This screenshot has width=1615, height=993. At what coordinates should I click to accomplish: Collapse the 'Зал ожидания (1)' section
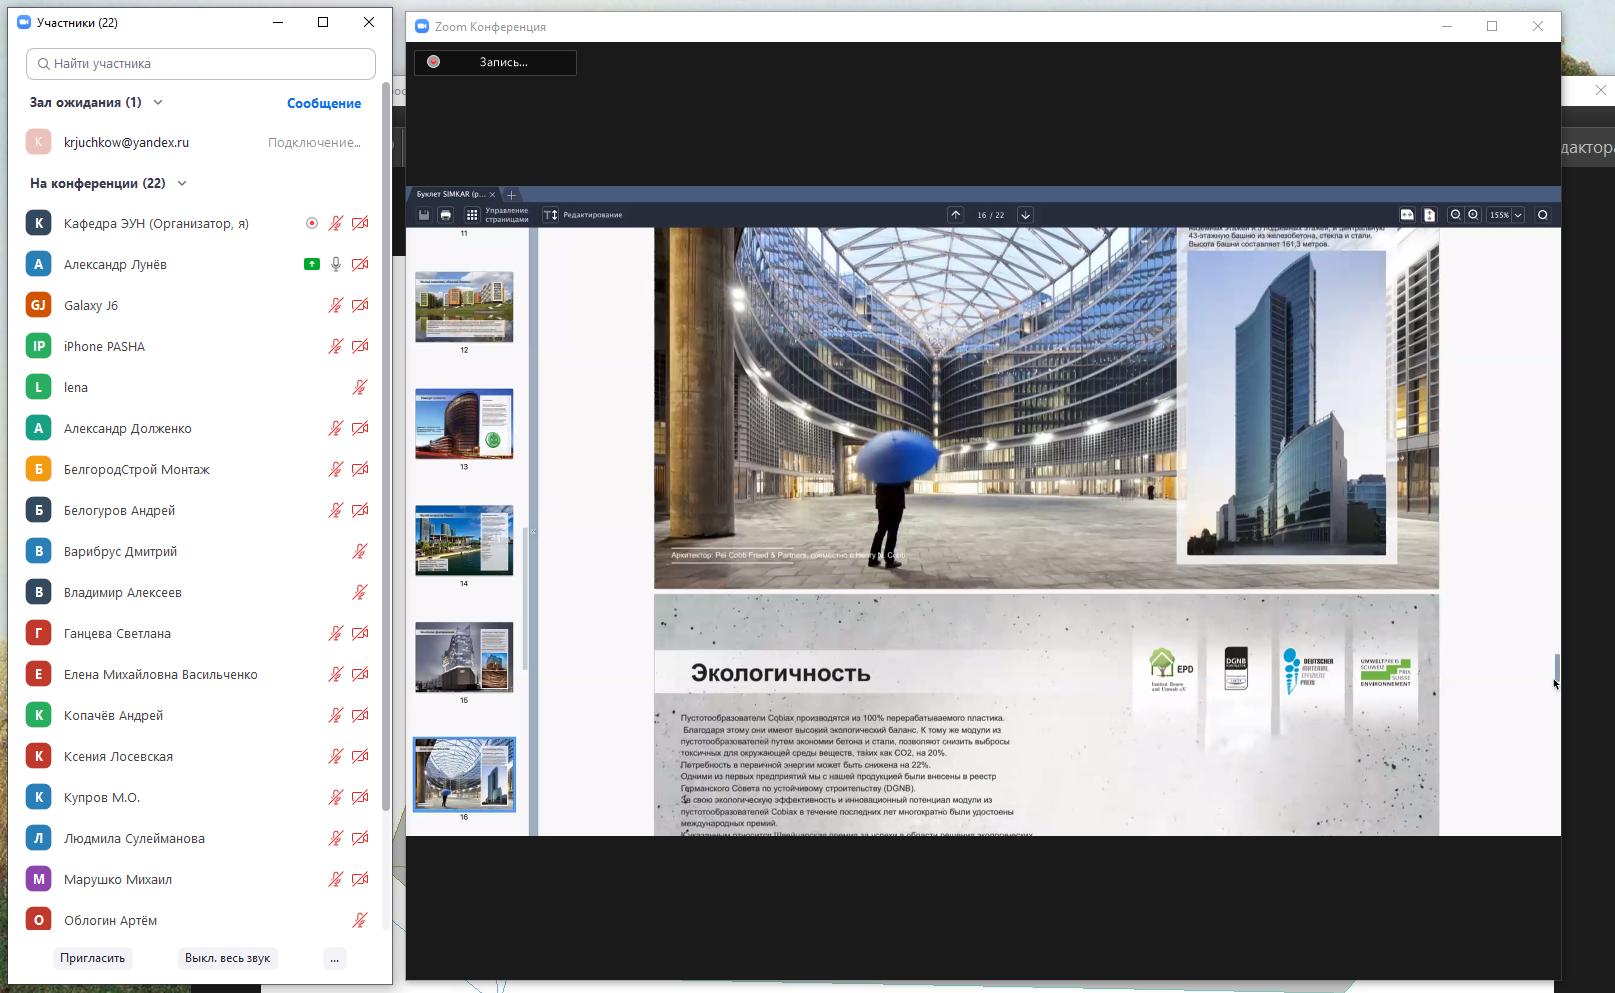pyautogui.click(x=158, y=102)
